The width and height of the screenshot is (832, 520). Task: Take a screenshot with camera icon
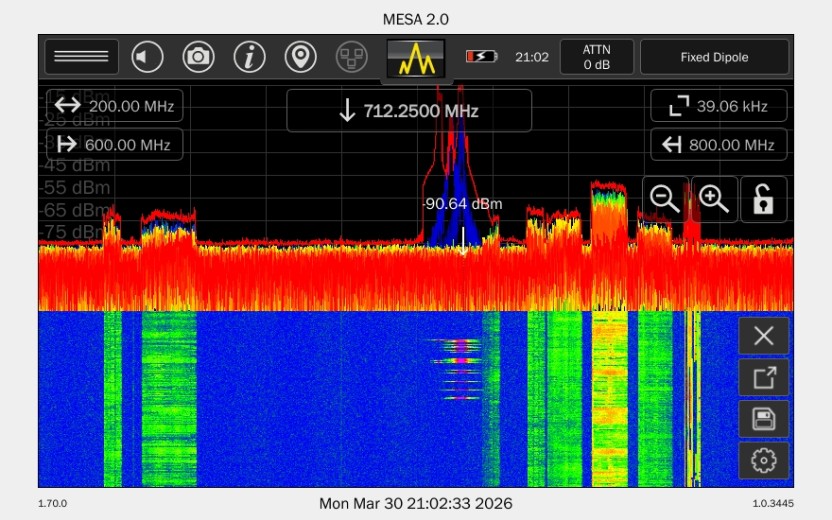198,57
